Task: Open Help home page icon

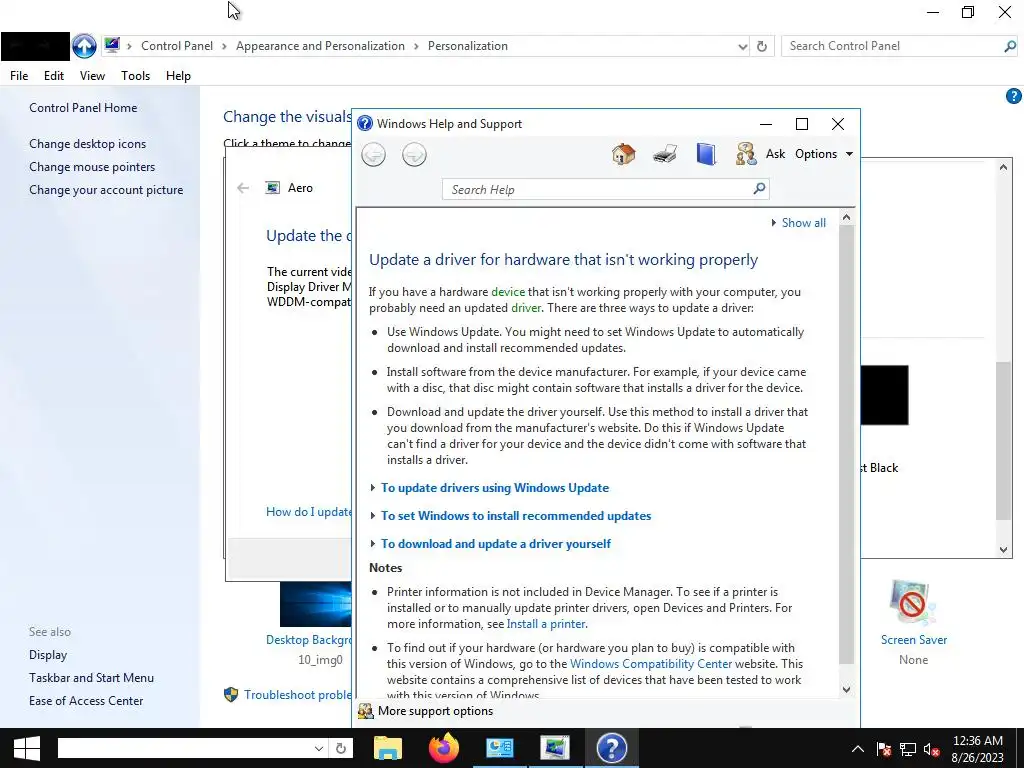Action: pyautogui.click(x=624, y=154)
